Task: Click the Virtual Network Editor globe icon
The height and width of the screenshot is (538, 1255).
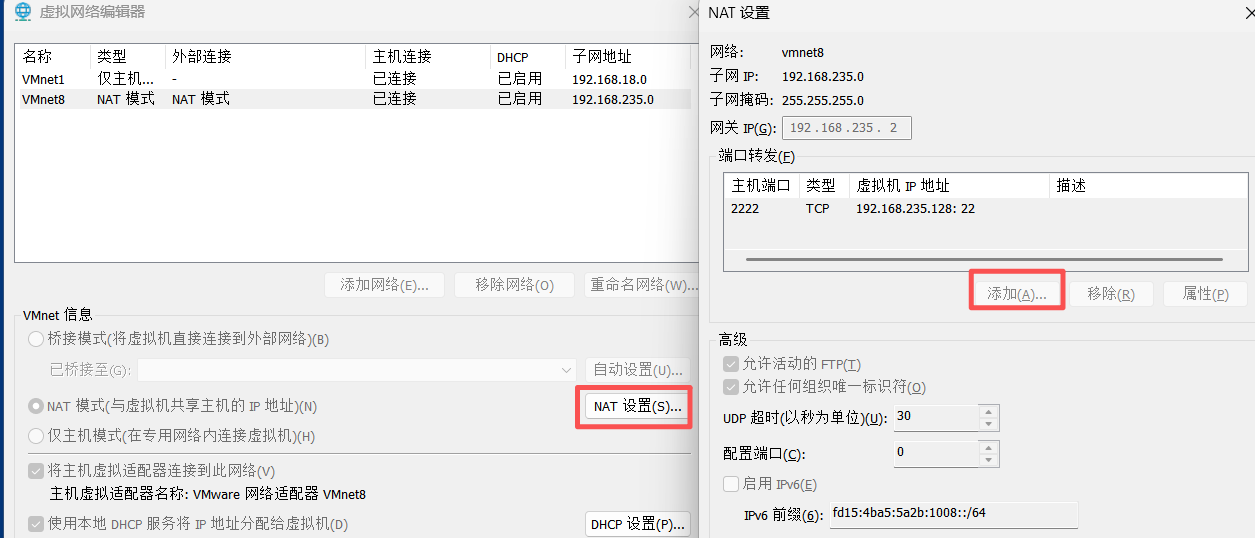Action: pyautogui.click(x=23, y=12)
